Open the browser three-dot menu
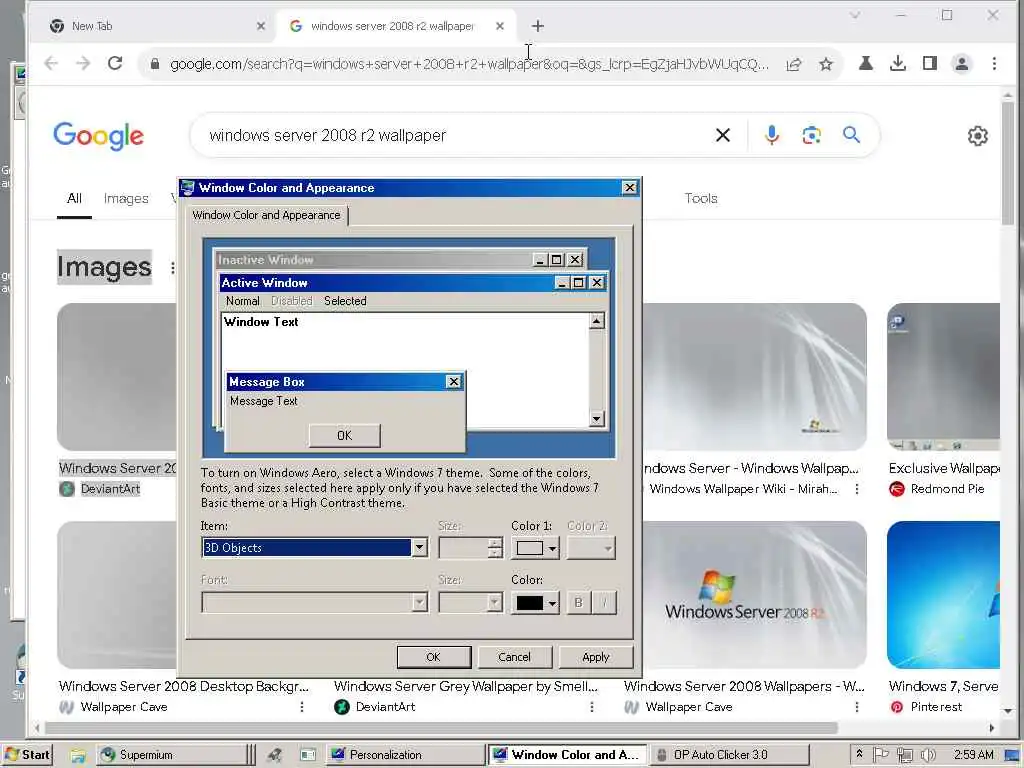This screenshot has width=1024, height=768. click(995, 63)
